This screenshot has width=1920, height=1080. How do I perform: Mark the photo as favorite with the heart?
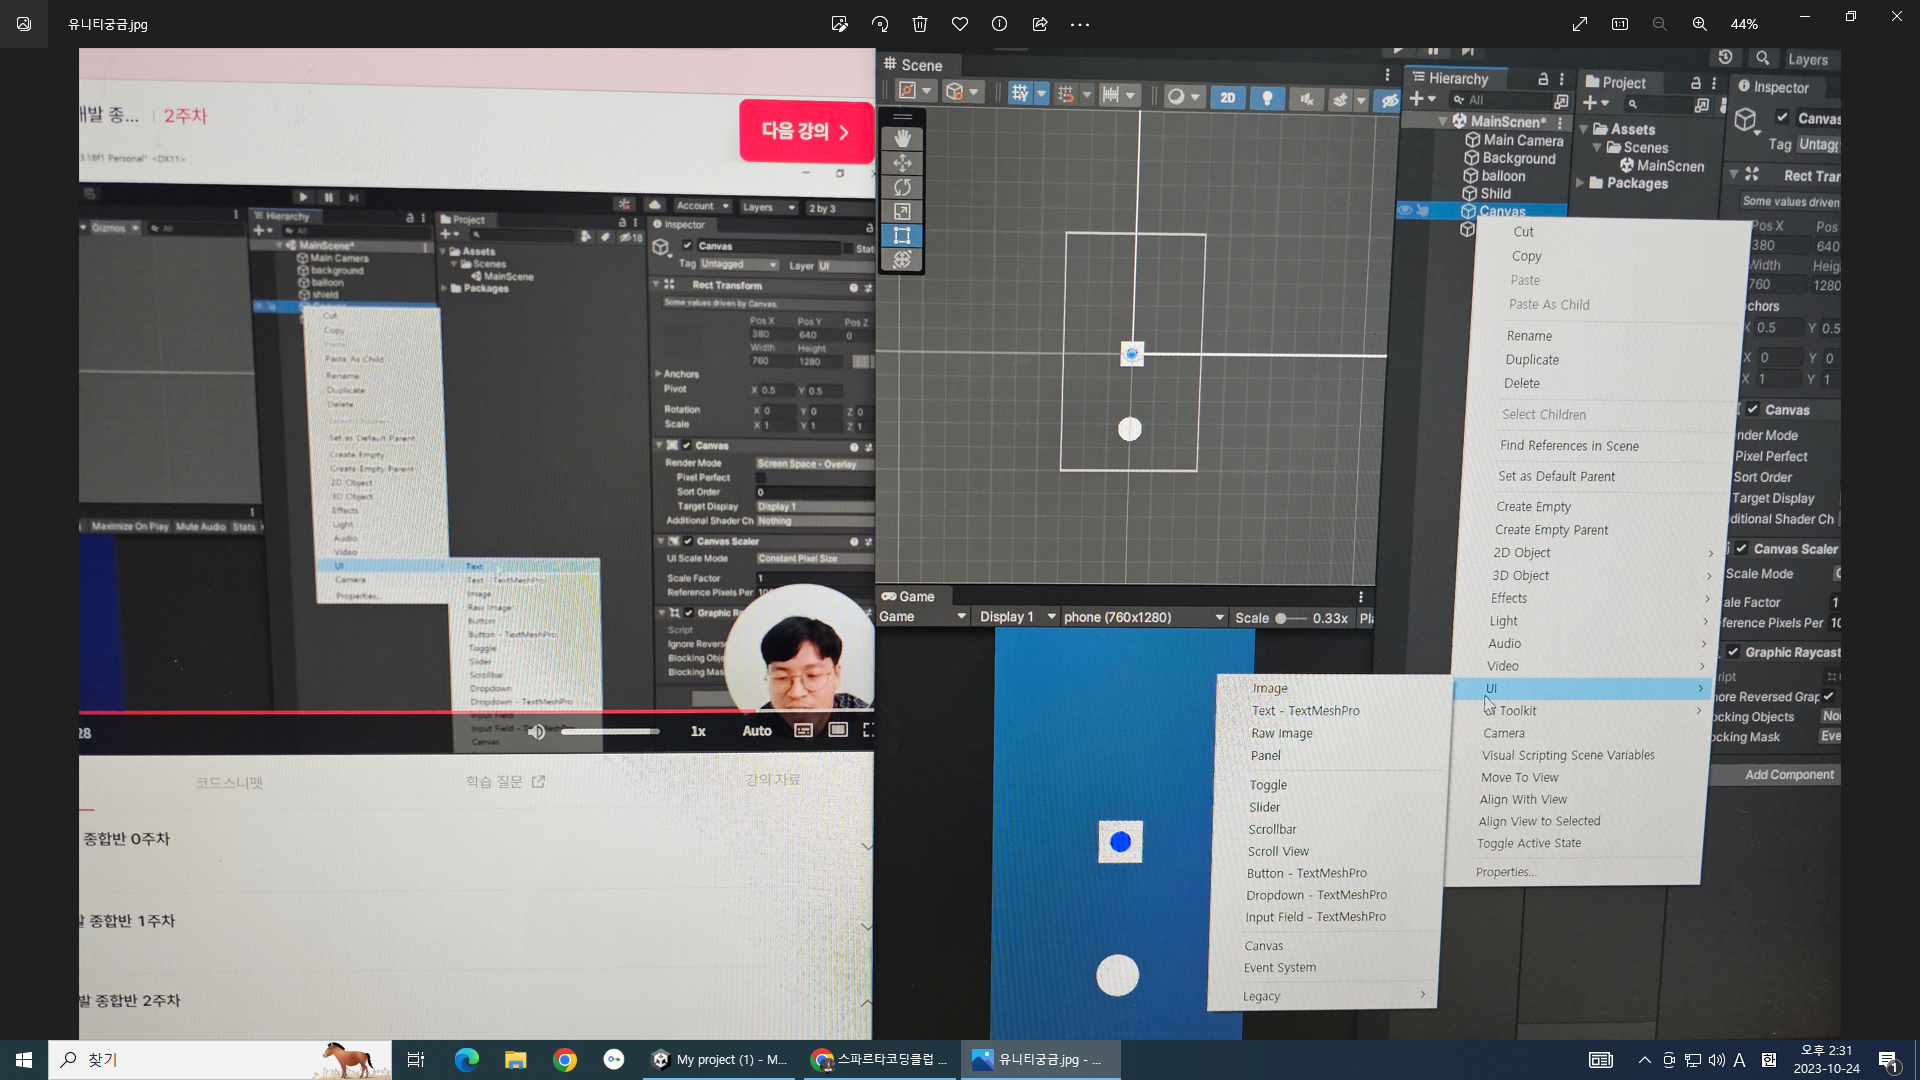click(960, 24)
